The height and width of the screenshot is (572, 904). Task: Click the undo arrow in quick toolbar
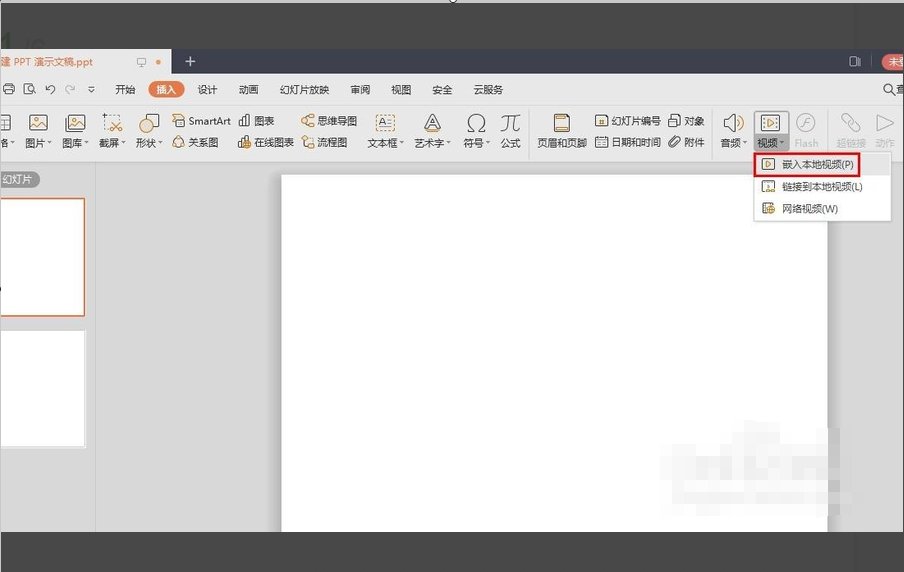50,89
